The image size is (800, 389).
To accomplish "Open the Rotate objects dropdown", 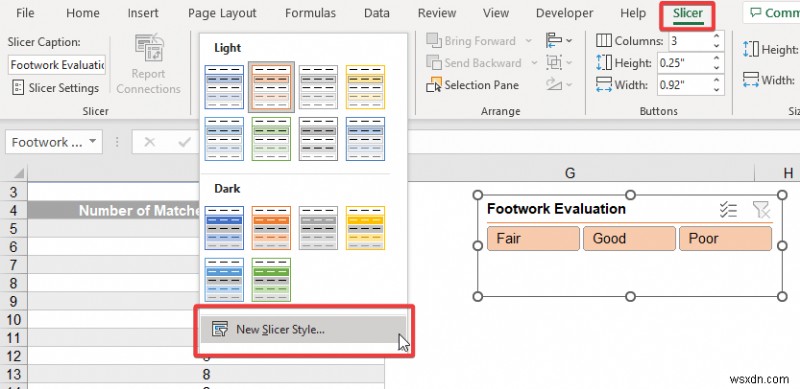I will 559,84.
